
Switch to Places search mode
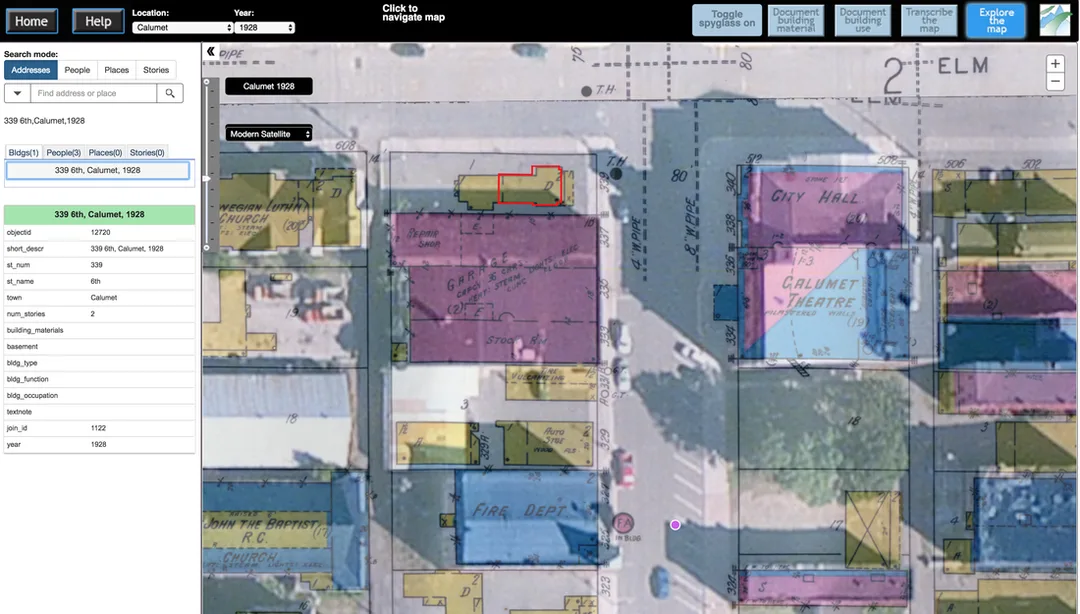coord(116,70)
